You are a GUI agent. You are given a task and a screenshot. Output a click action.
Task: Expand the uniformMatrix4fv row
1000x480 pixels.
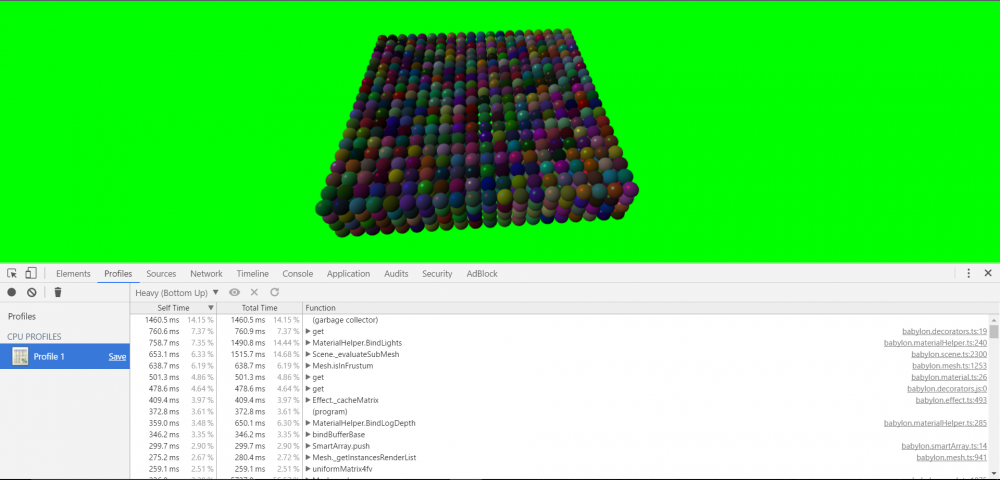pos(308,469)
